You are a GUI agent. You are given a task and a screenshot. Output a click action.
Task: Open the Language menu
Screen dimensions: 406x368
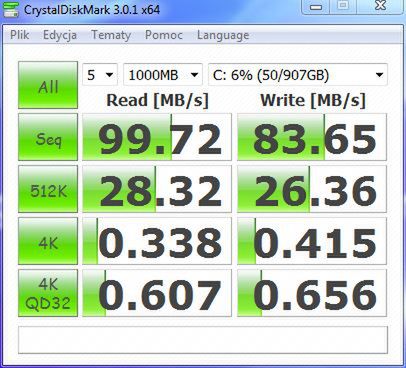[x=223, y=35]
